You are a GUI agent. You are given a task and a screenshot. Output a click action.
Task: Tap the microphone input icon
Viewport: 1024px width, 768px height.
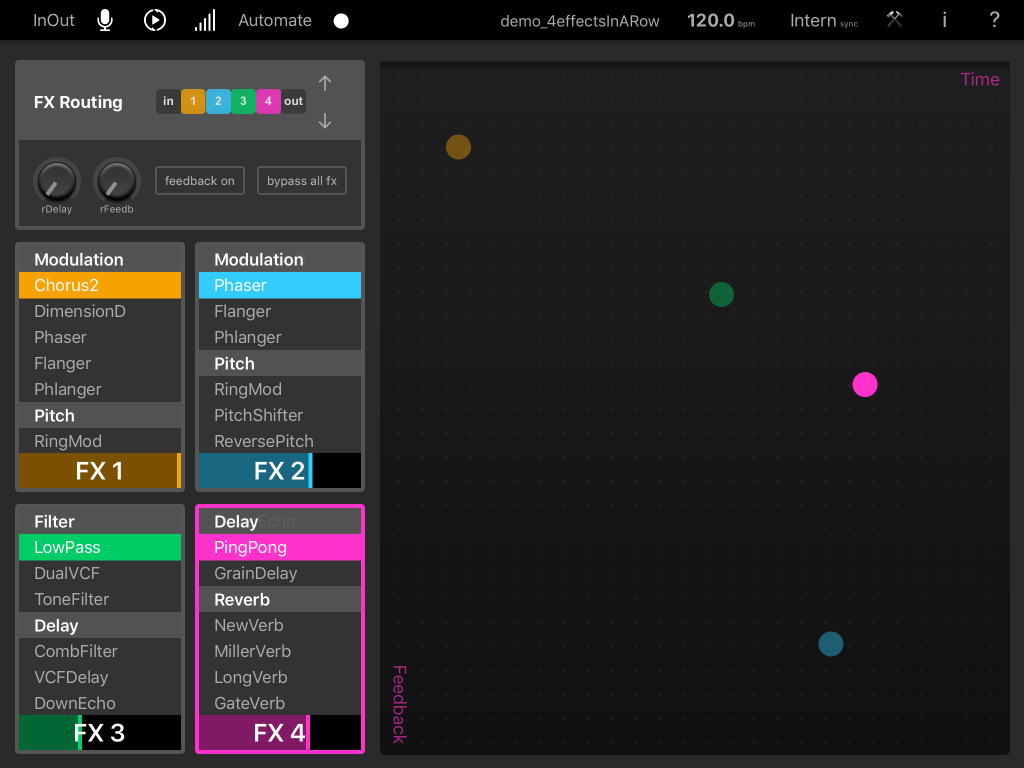pos(105,20)
